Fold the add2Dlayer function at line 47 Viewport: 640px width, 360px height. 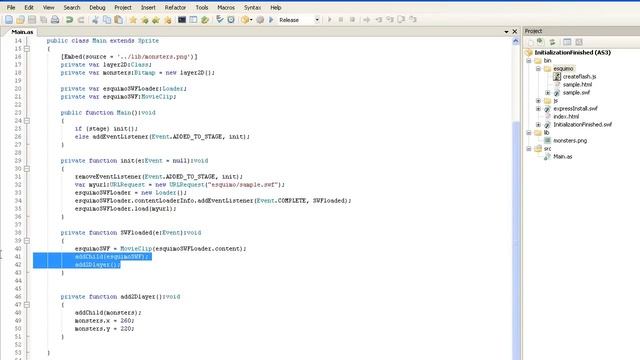pos(27,304)
